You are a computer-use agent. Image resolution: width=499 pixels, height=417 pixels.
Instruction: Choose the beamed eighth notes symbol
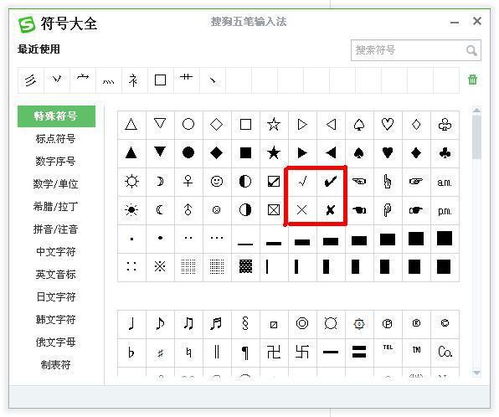click(188, 324)
